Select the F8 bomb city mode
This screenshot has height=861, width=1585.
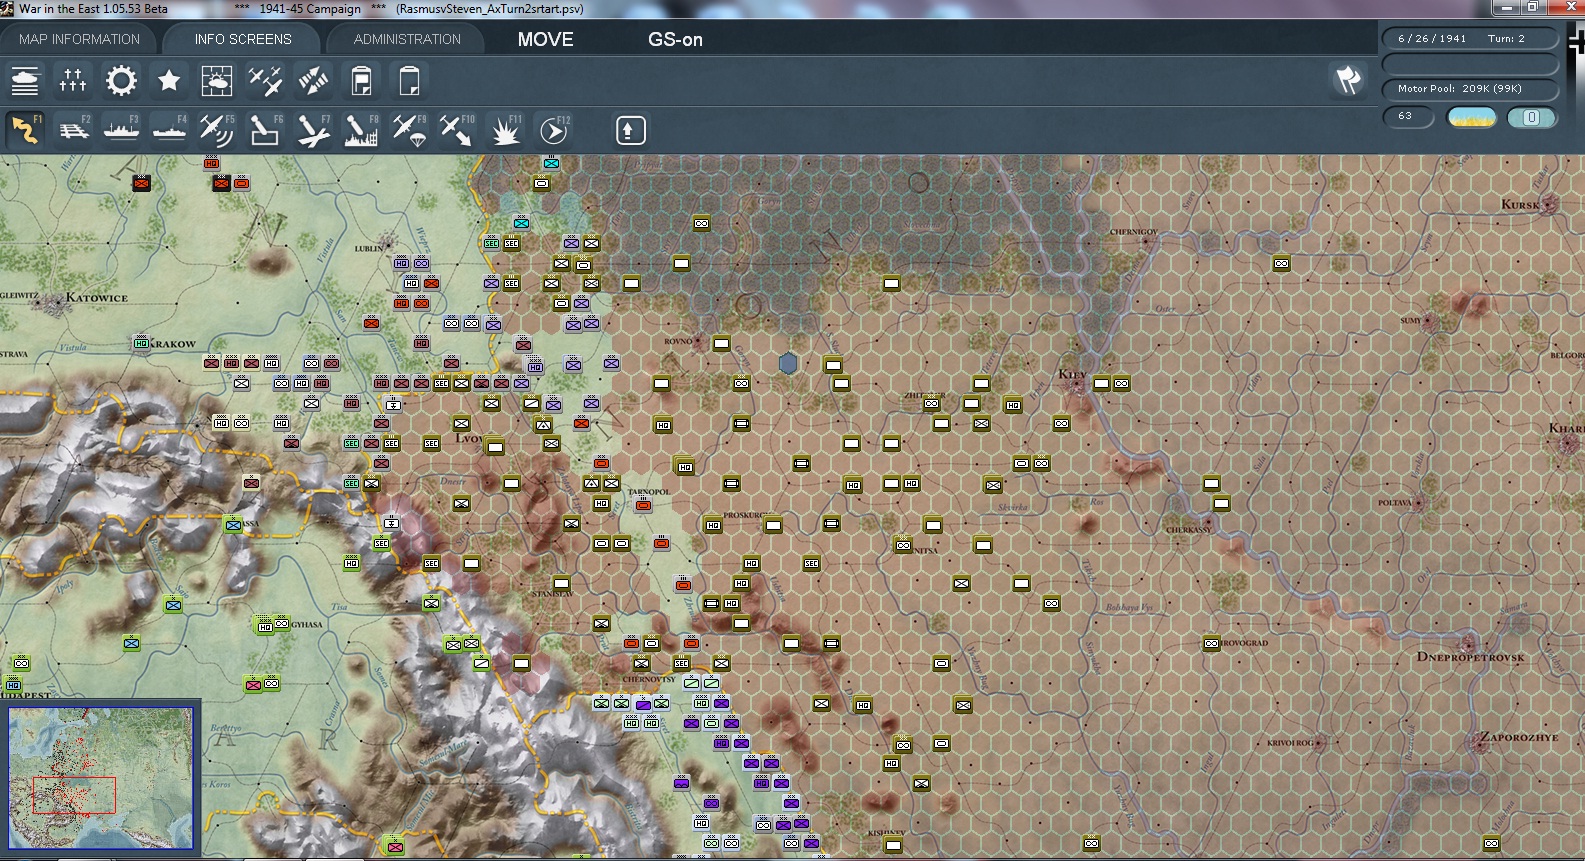(361, 130)
